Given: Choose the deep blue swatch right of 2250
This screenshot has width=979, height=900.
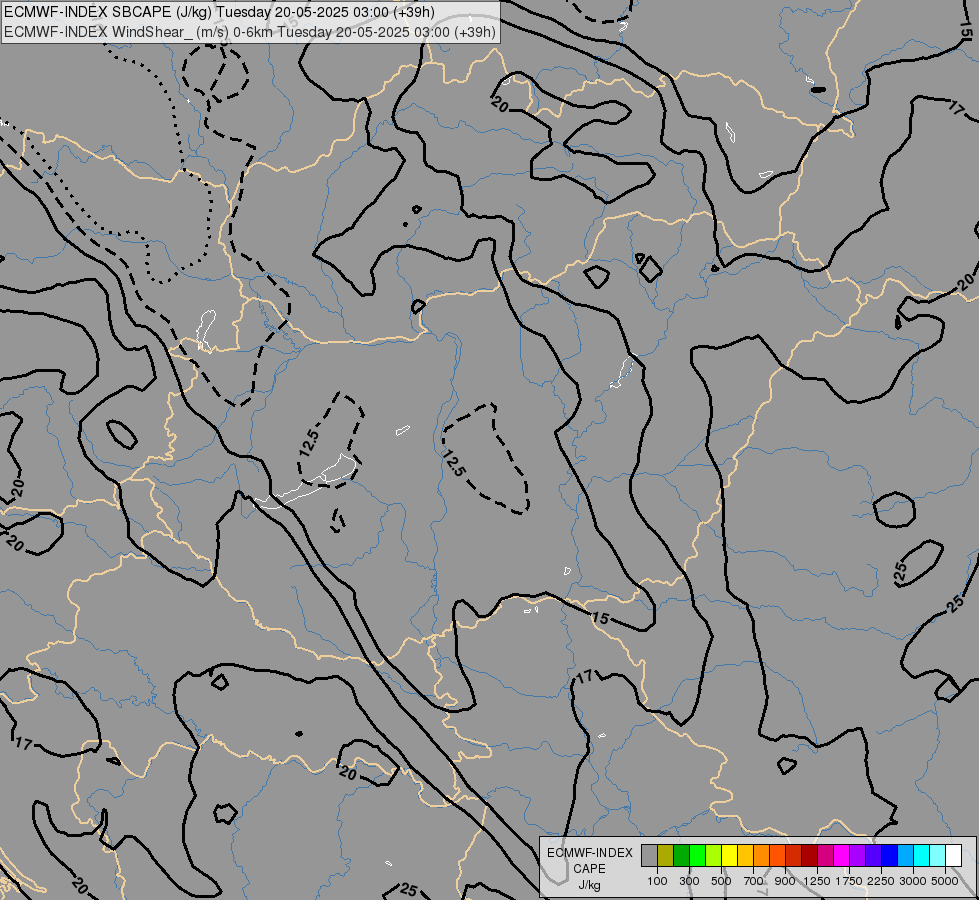Looking at the screenshot, I should [x=890, y=855].
